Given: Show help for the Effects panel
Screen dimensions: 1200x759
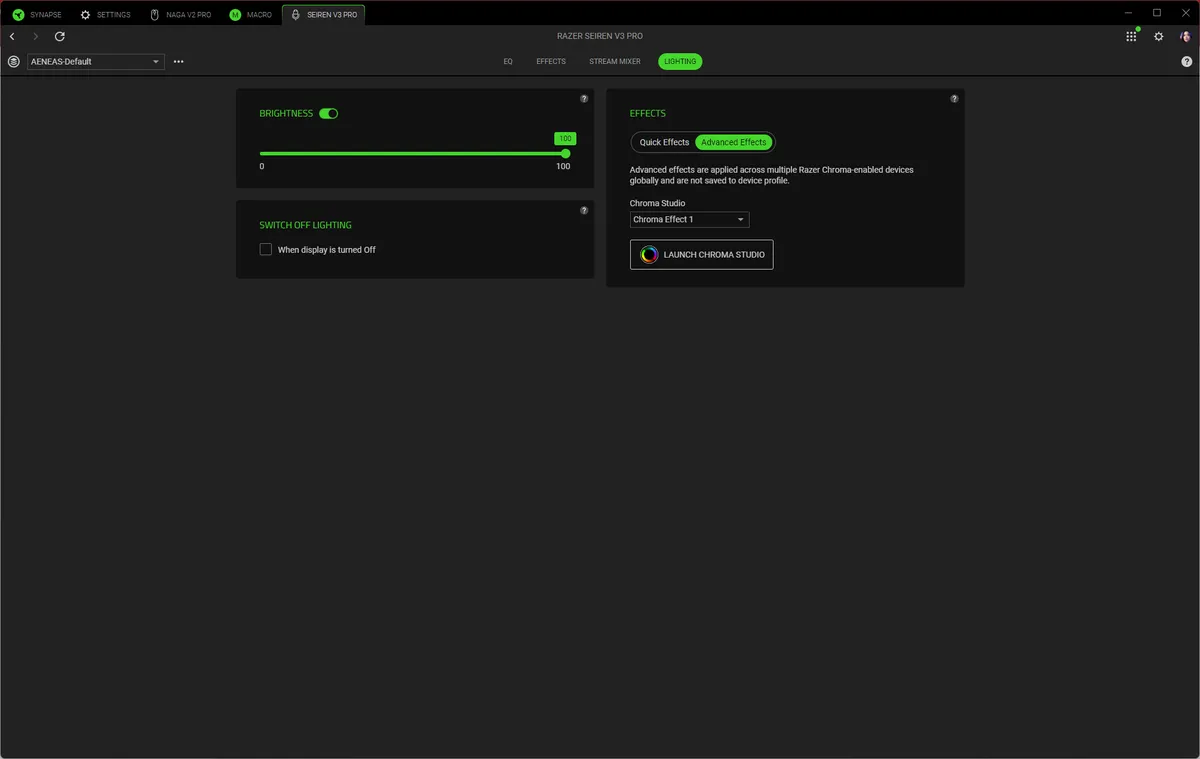Looking at the screenshot, I should (x=954, y=99).
